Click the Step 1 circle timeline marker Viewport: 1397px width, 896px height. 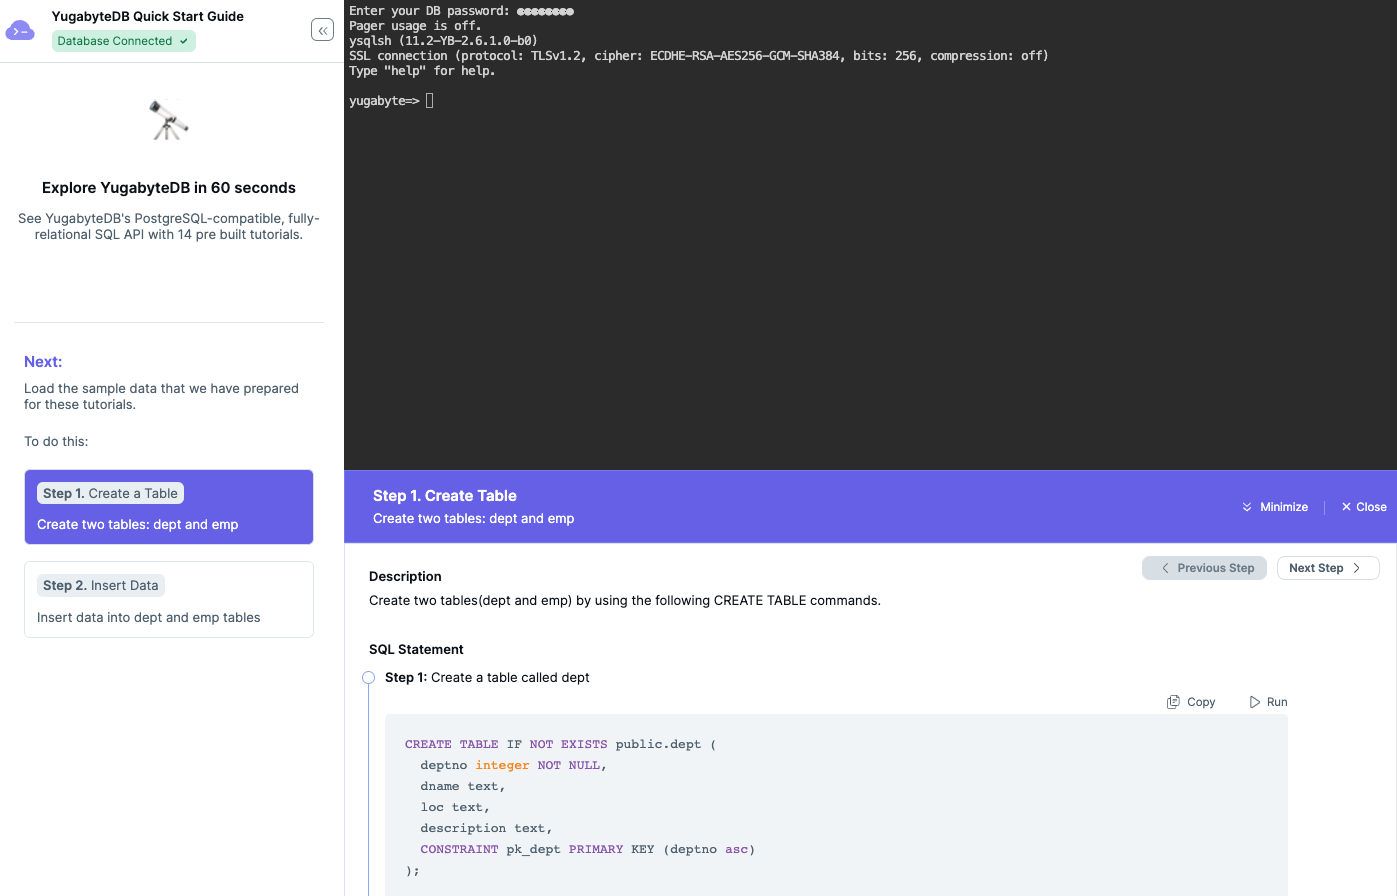pyautogui.click(x=368, y=678)
